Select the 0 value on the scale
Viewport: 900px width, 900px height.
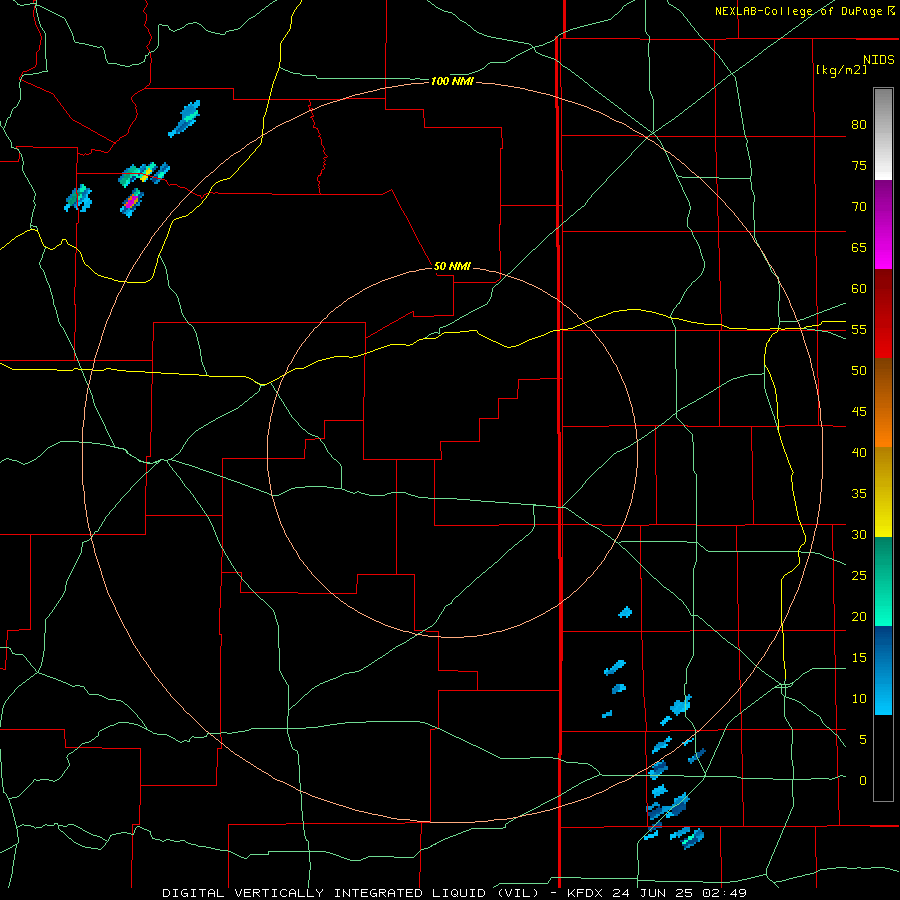pyautogui.click(x=863, y=781)
